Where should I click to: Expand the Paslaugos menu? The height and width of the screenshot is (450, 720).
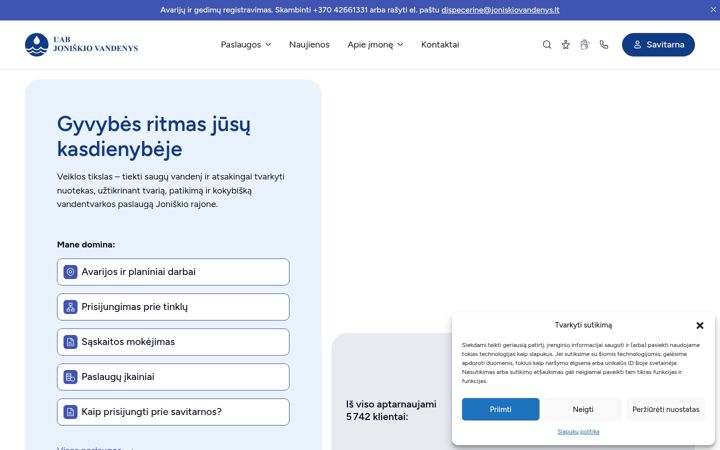click(x=246, y=45)
